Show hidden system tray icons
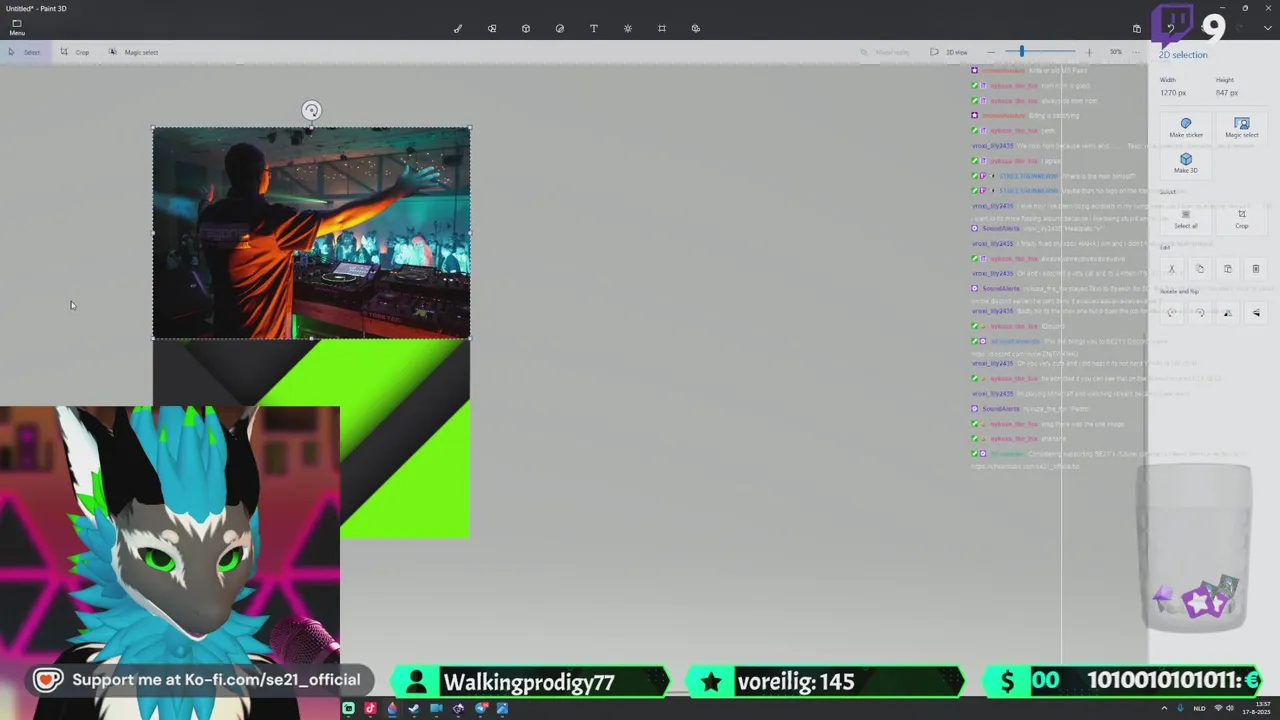Viewport: 1280px width, 720px height. (x=1163, y=708)
